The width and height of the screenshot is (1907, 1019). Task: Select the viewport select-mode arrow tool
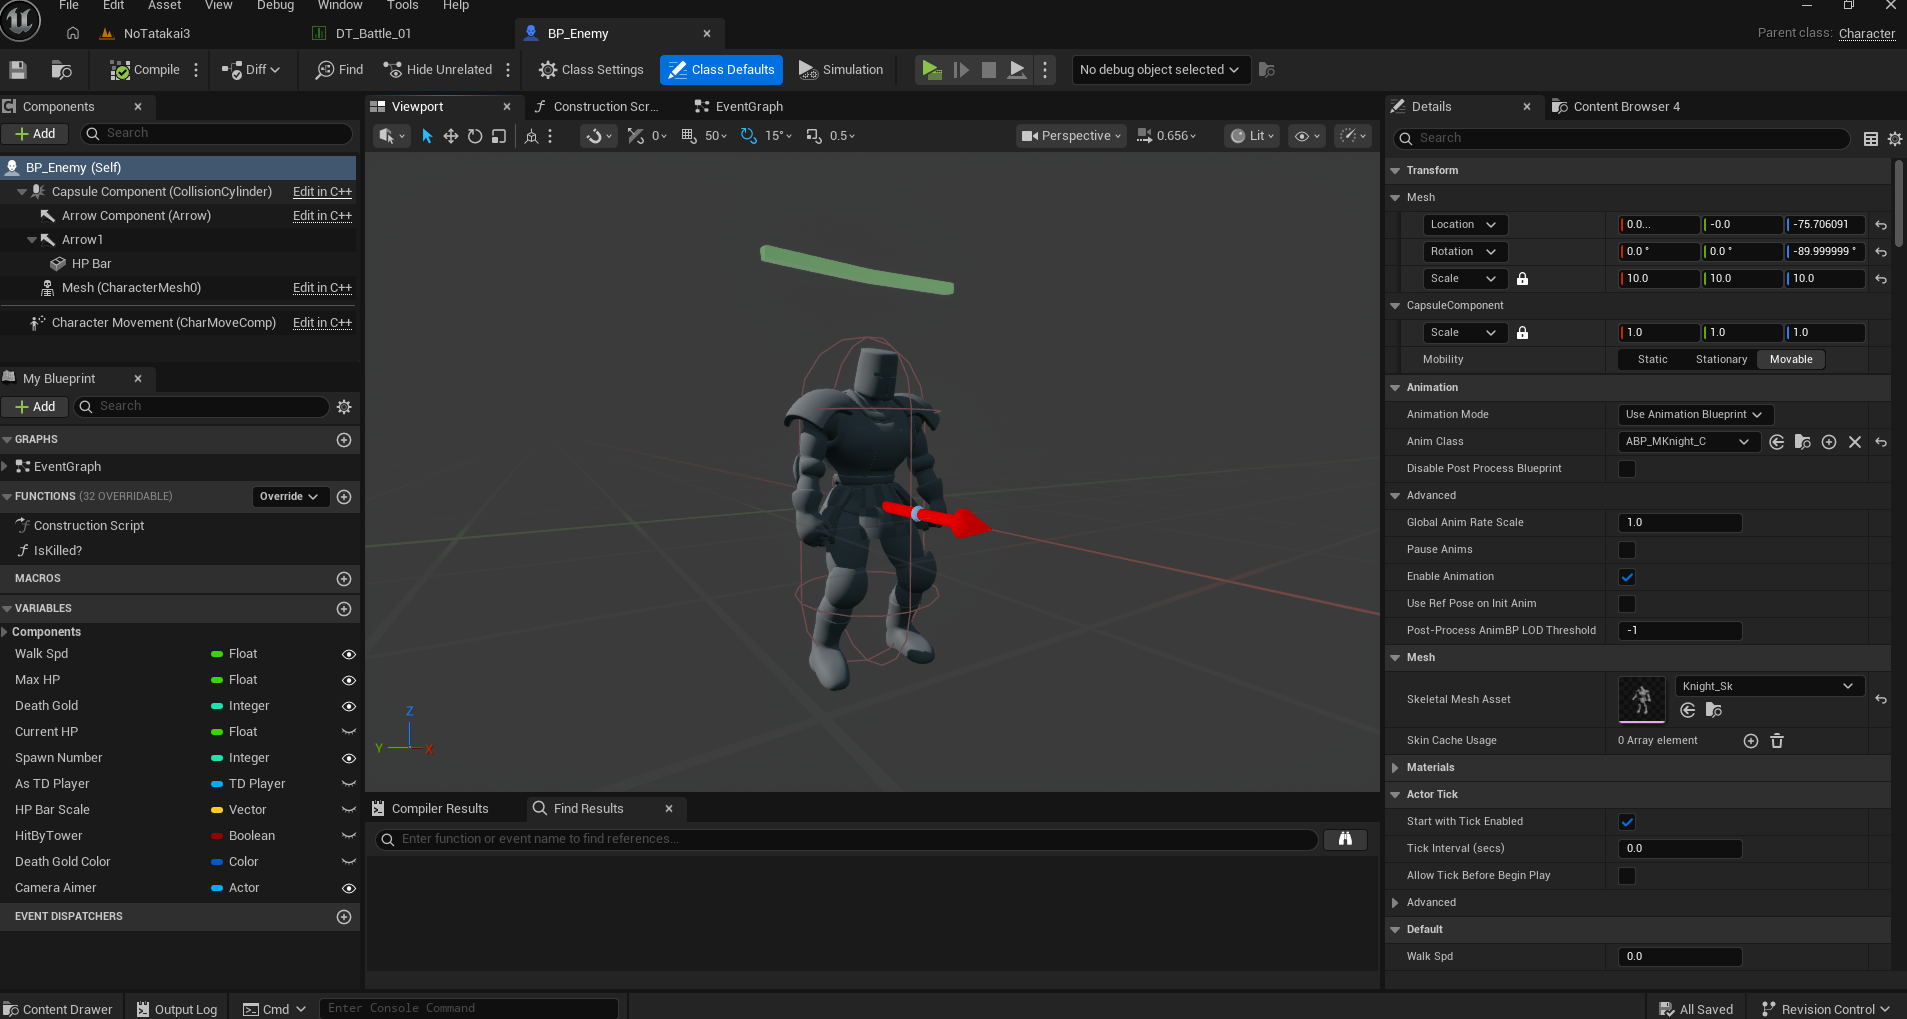pyautogui.click(x=427, y=136)
